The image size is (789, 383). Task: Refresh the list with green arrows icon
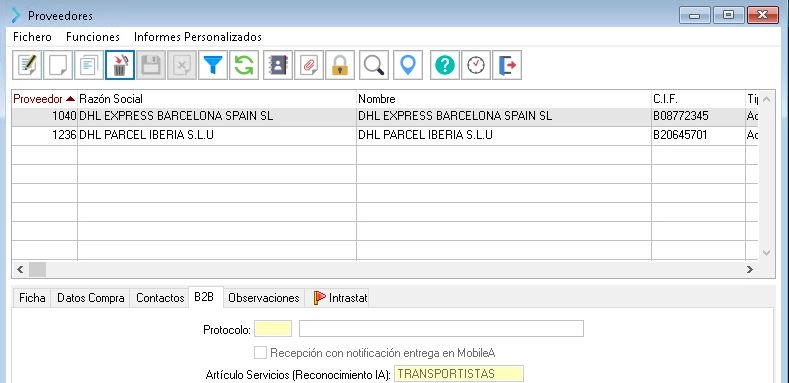click(x=244, y=65)
